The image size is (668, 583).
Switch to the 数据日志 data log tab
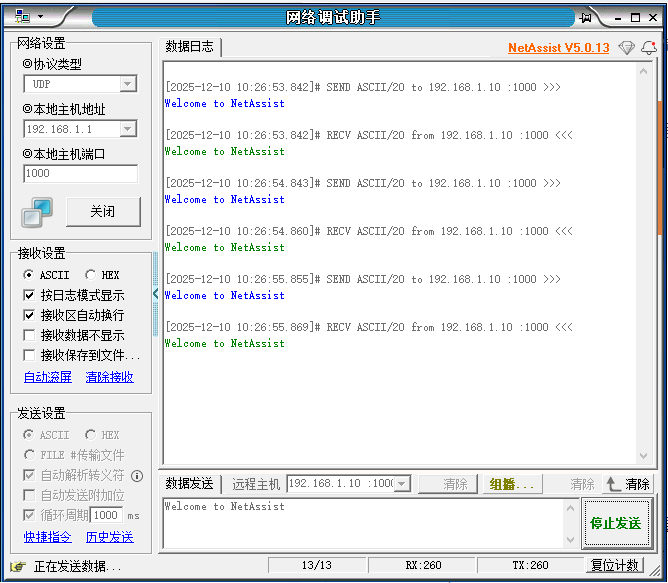pos(190,46)
